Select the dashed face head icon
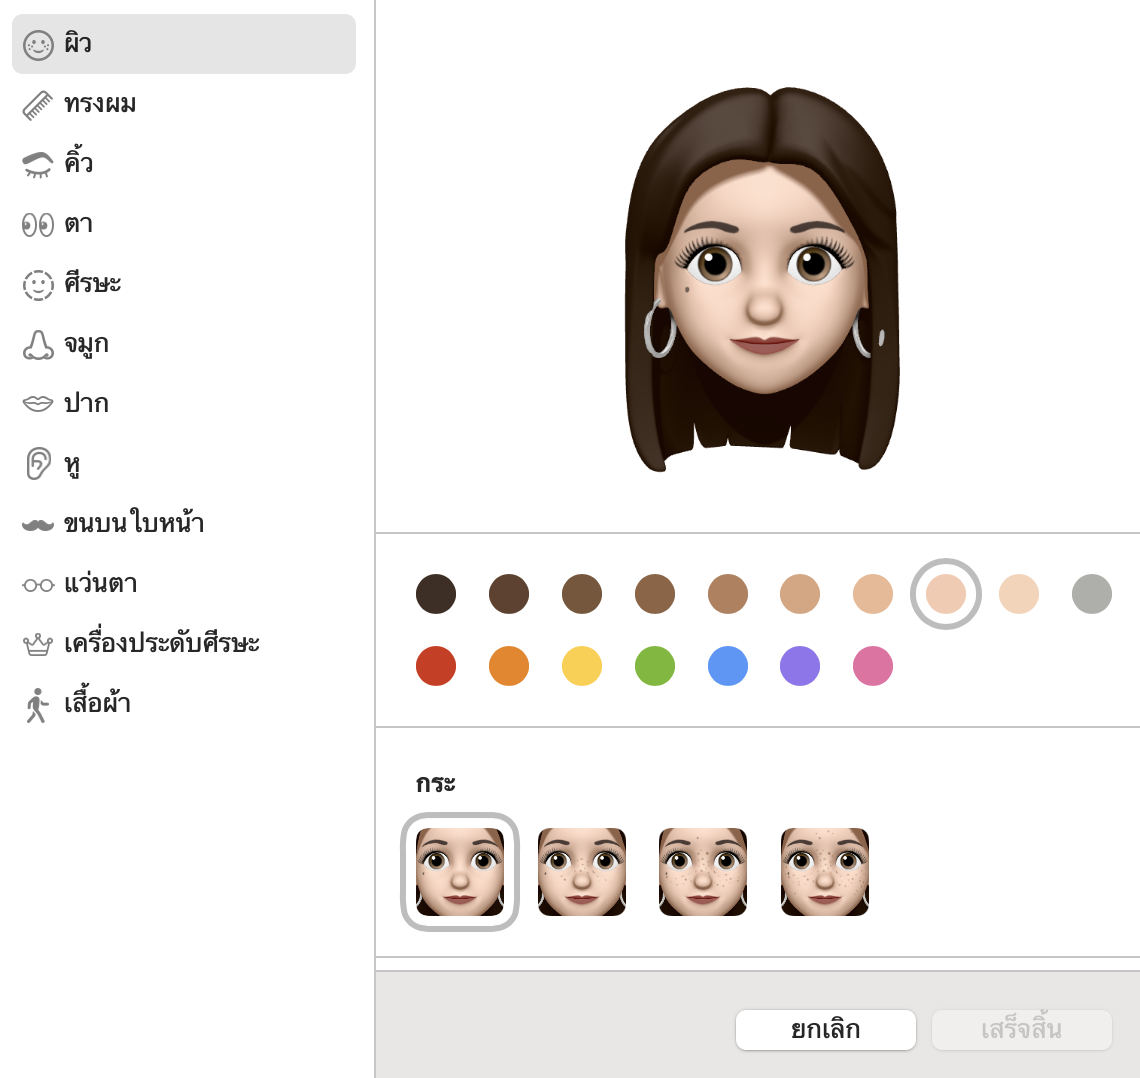This screenshot has height=1078, width=1140. coord(38,284)
